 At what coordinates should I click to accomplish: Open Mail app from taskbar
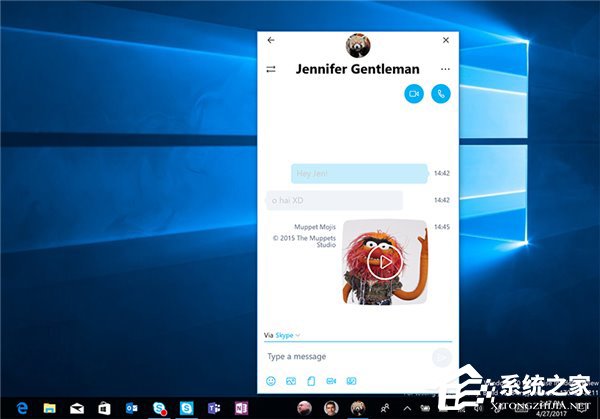77,409
